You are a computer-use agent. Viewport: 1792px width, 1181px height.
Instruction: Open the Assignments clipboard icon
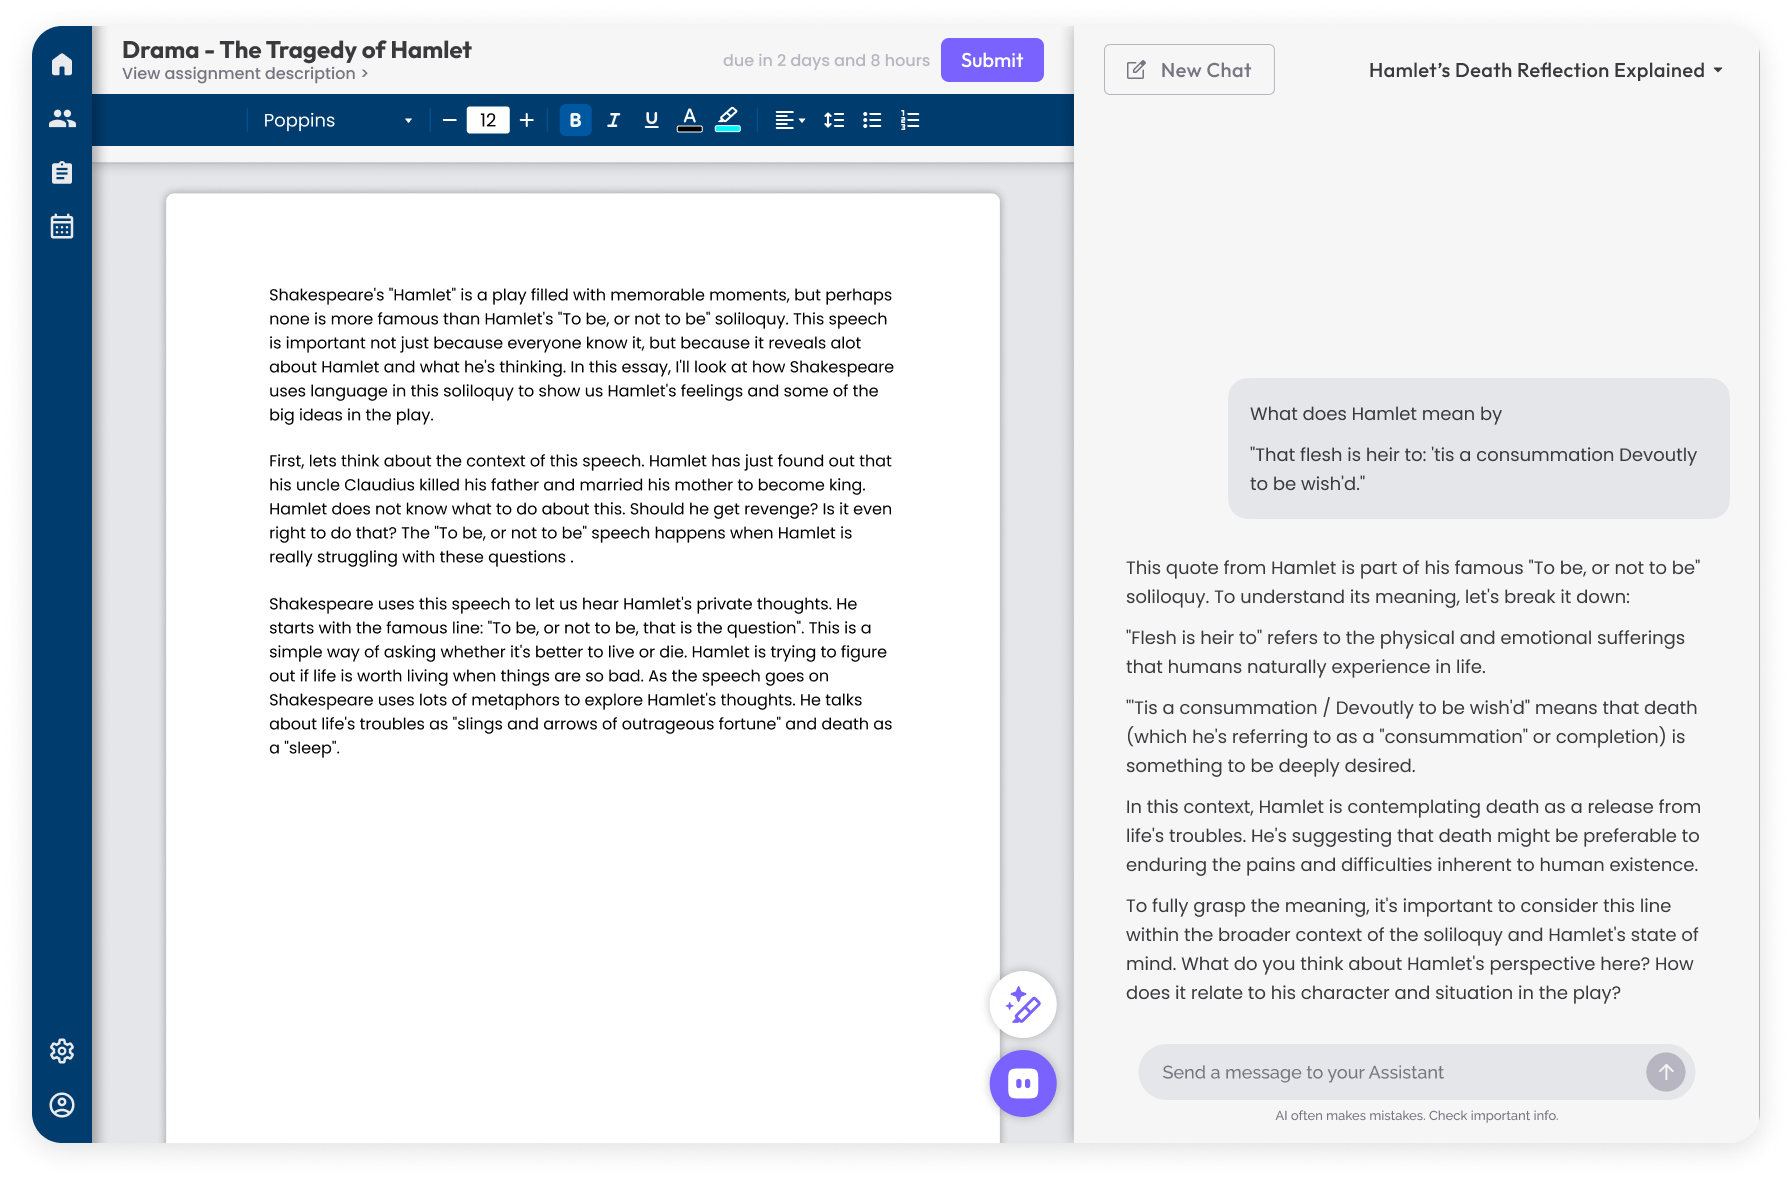(x=62, y=173)
